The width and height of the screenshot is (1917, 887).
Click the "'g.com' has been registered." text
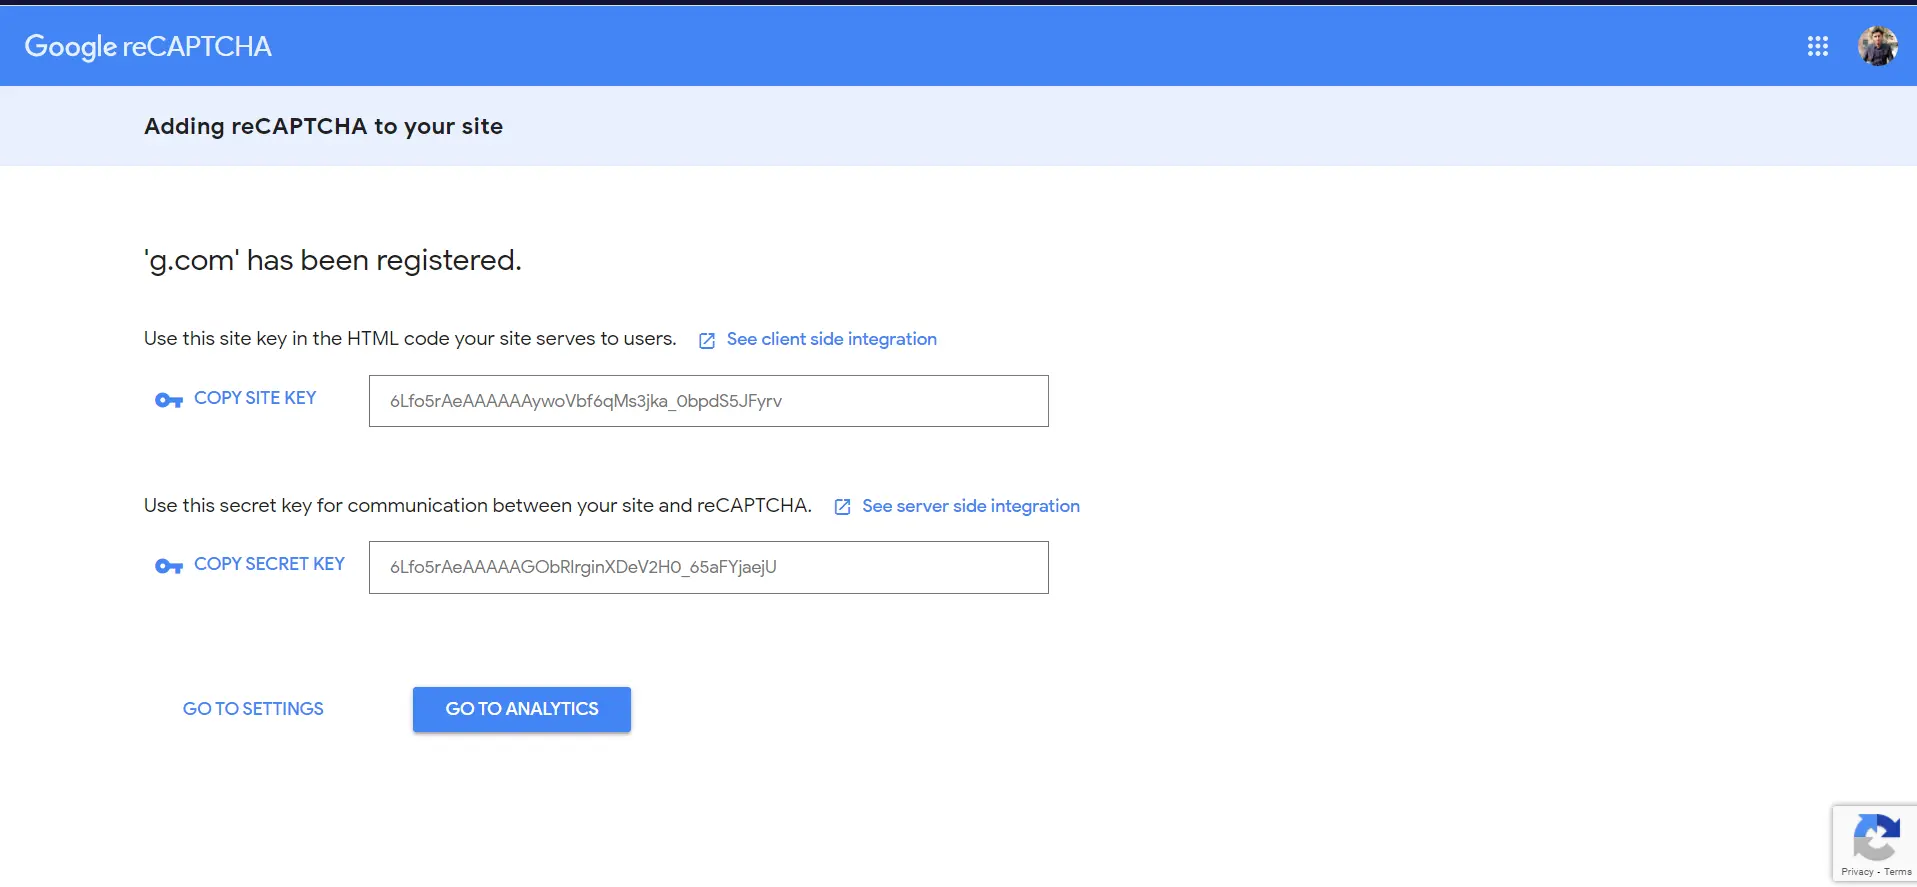point(333,260)
